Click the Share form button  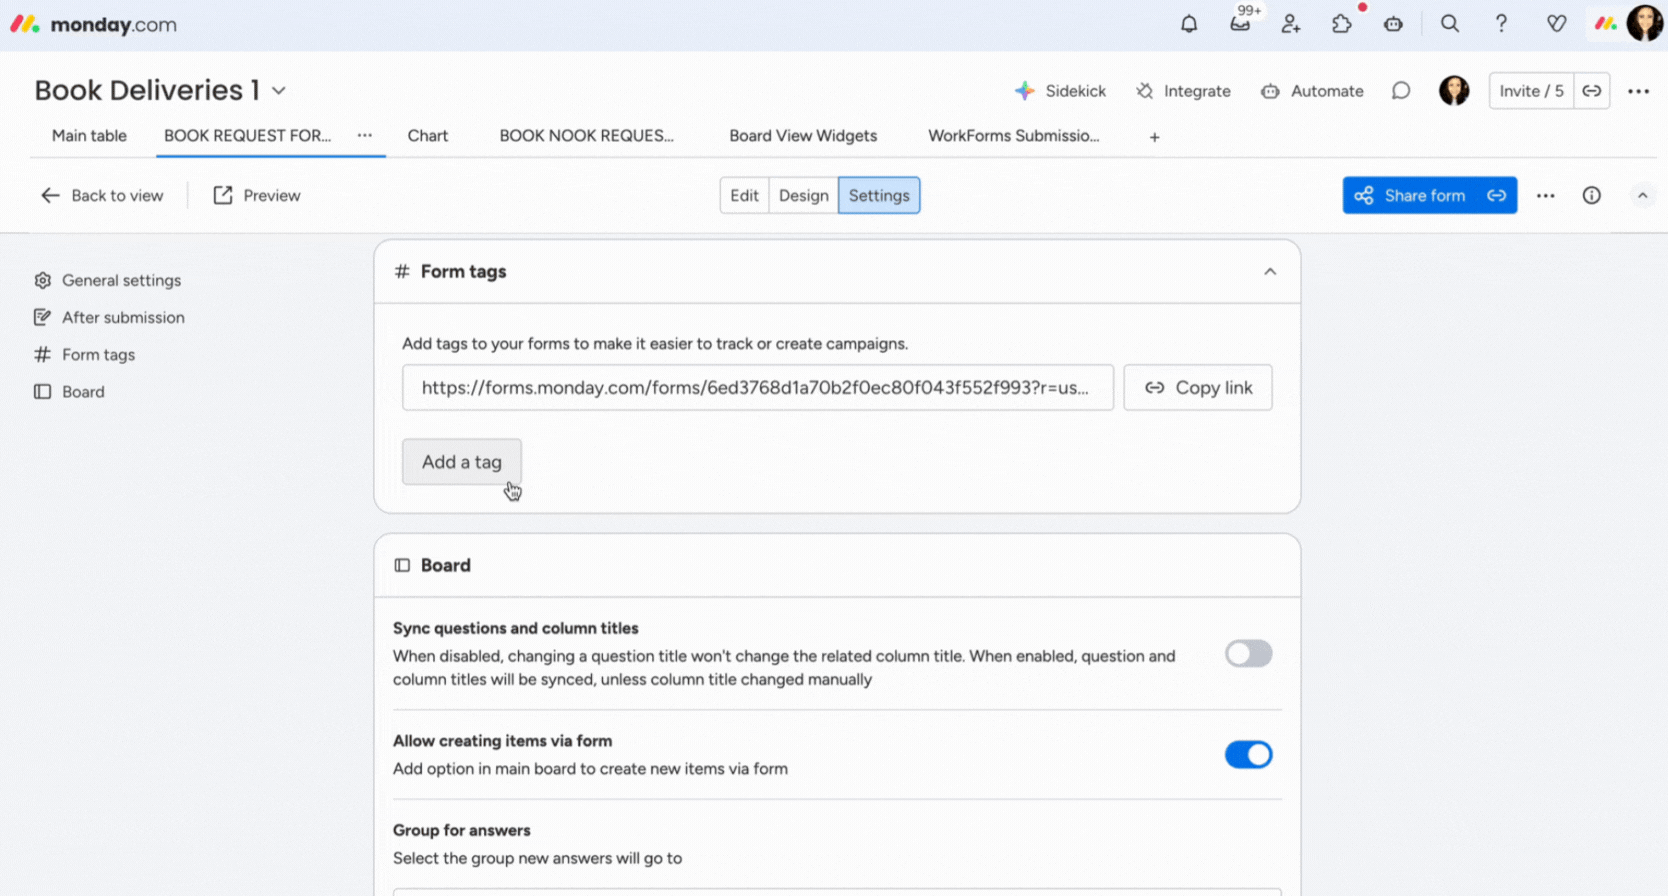coord(1410,195)
